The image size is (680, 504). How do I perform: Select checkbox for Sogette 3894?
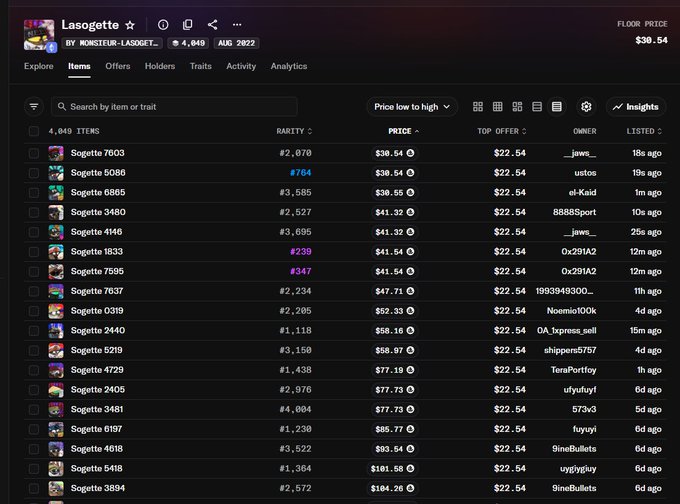[34, 488]
